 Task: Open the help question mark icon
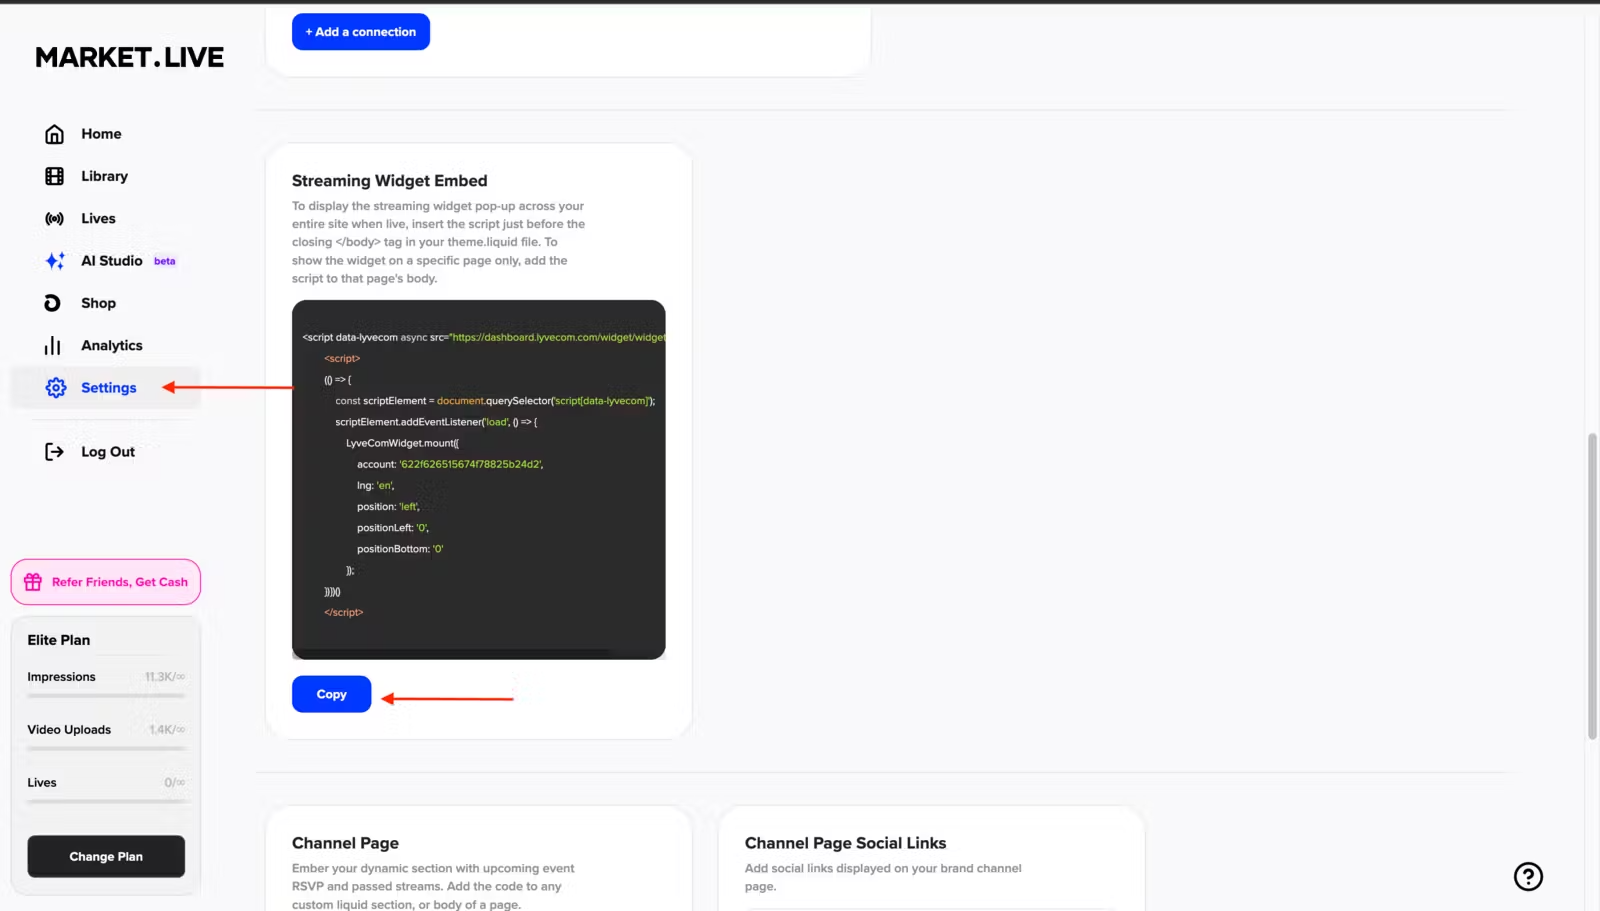(1528, 876)
